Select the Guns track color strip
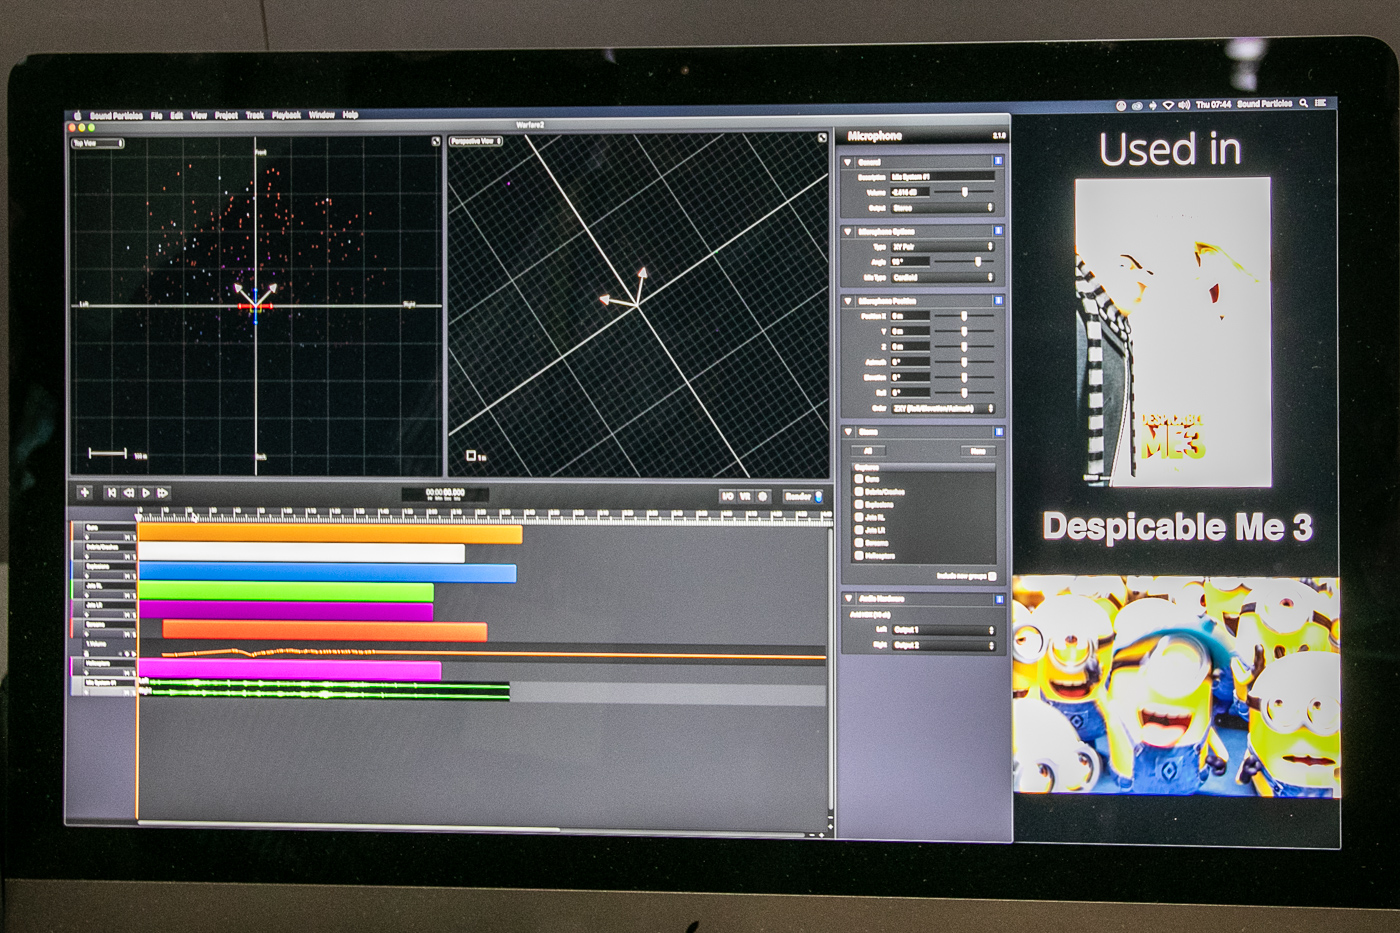This screenshot has width=1400, height=933. [x=74, y=531]
